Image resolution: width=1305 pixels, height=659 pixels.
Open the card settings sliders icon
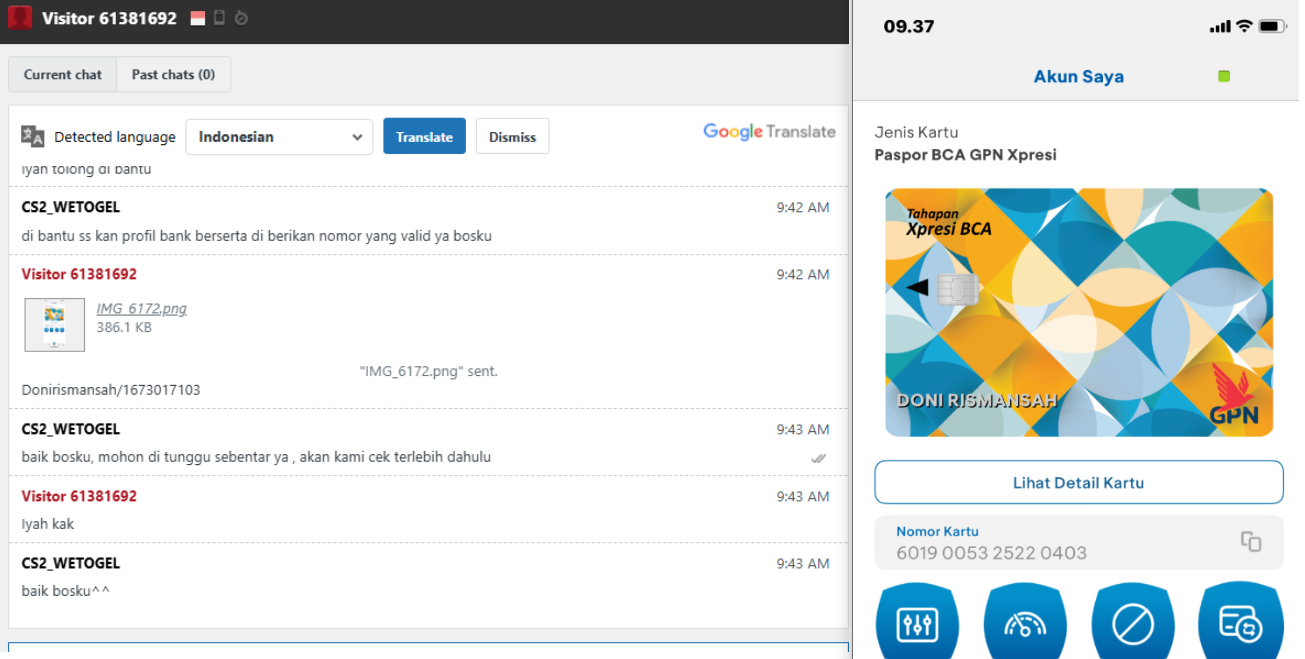coord(917,624)
